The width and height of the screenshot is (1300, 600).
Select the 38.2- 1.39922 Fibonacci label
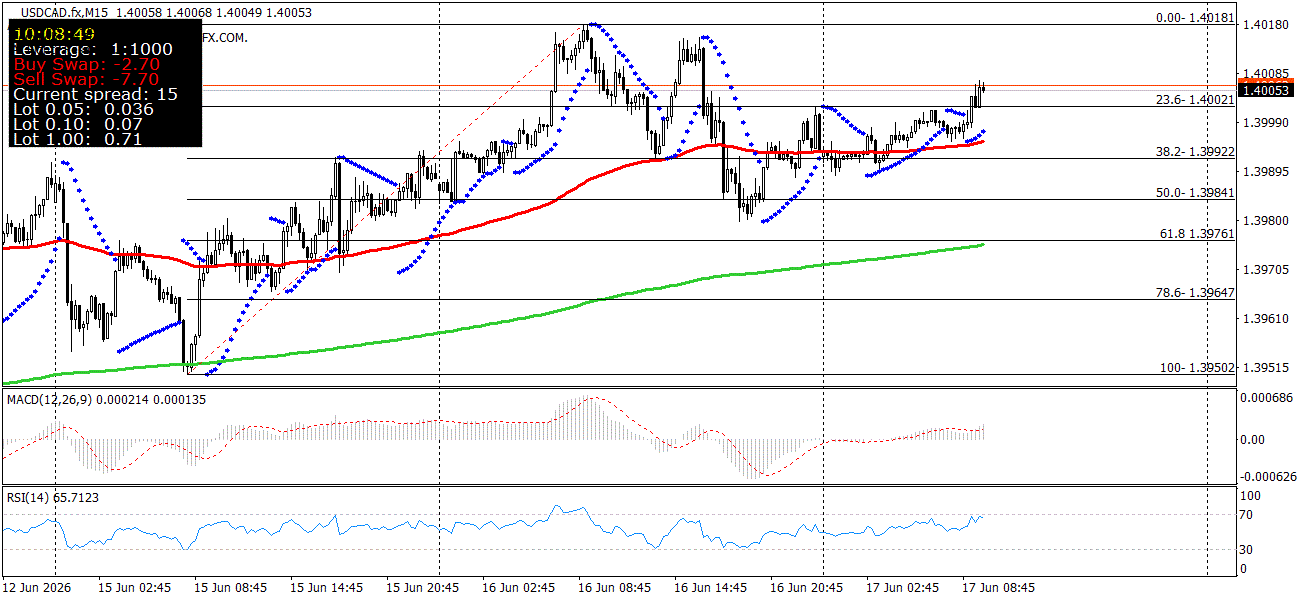point(1194,152)
